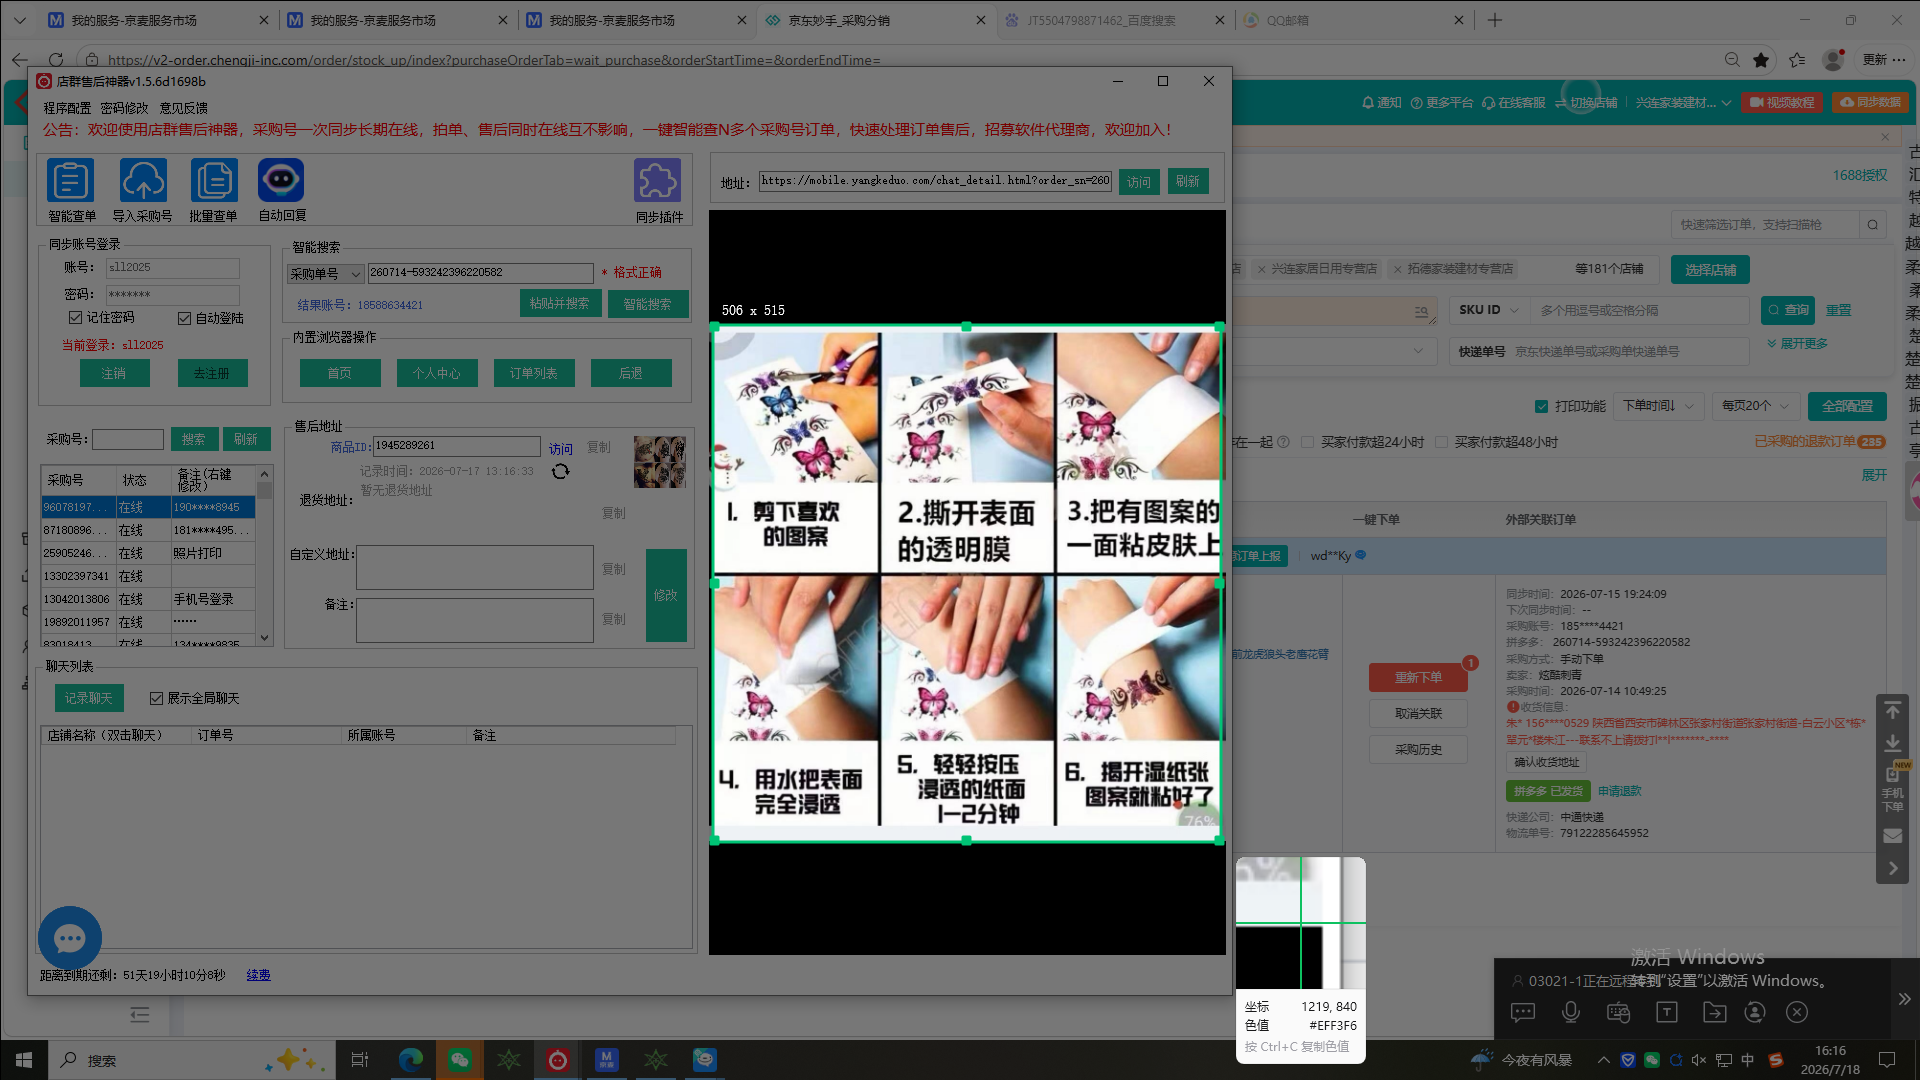The image size is (1920, 1080).
Task: Select the 96078197 row in 采购号 table
Action: click(x=148, y=507)
